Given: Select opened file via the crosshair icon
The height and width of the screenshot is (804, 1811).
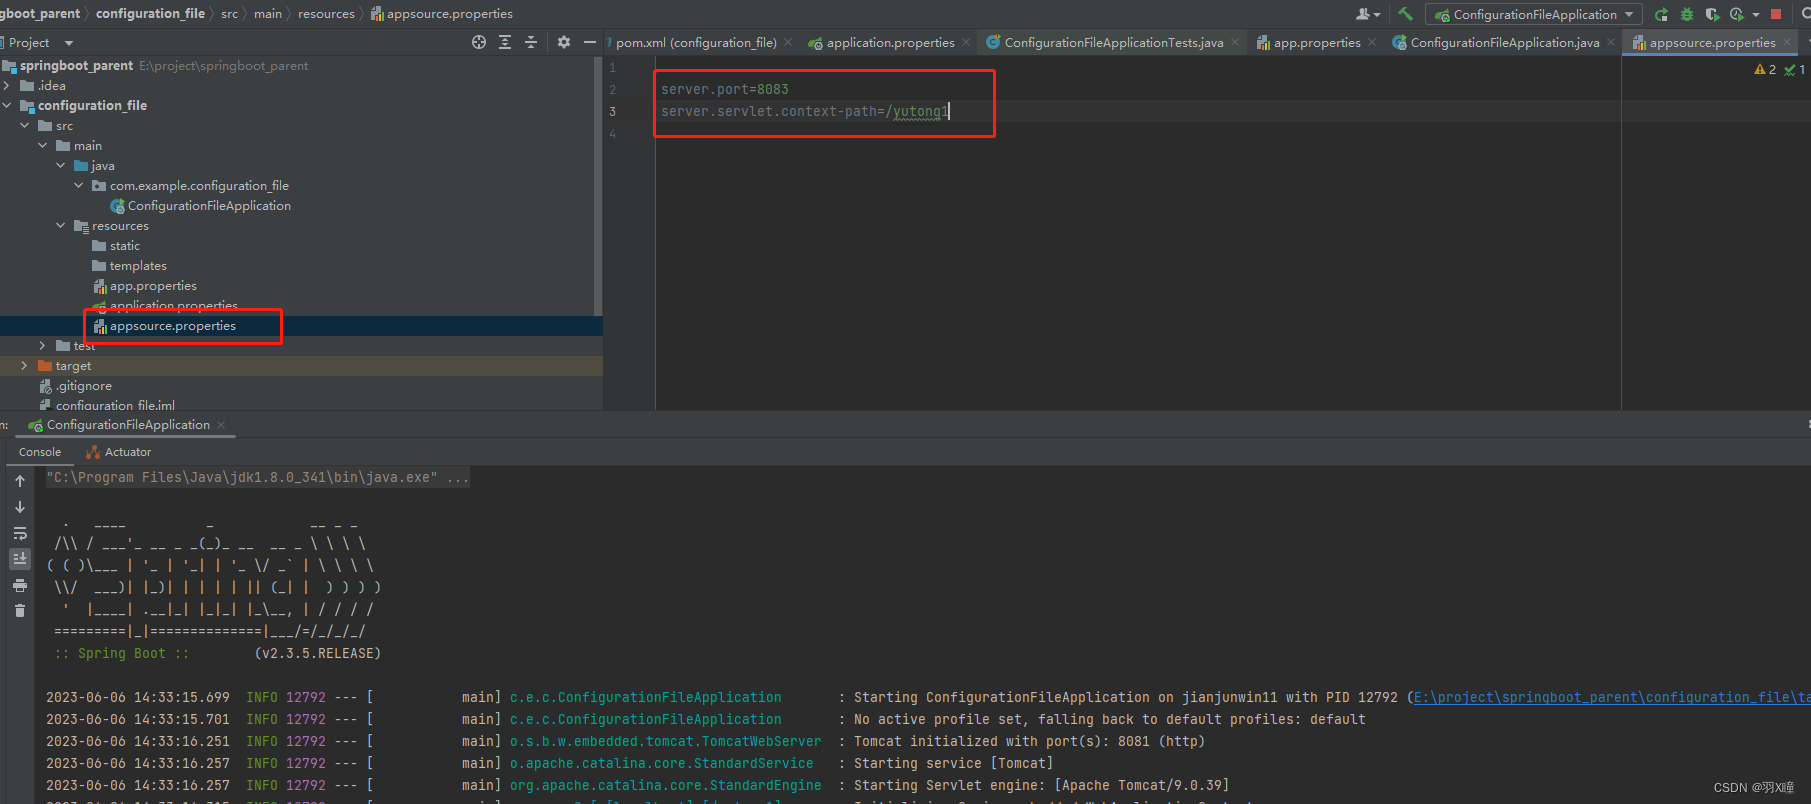Looking at the screenshot, I should pos(479,42).
